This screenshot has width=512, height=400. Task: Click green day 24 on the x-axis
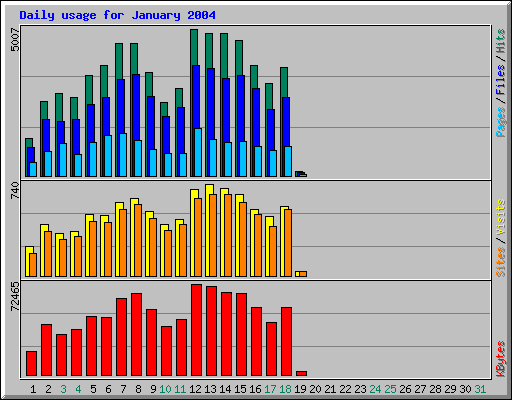click(x=375, y=389)
